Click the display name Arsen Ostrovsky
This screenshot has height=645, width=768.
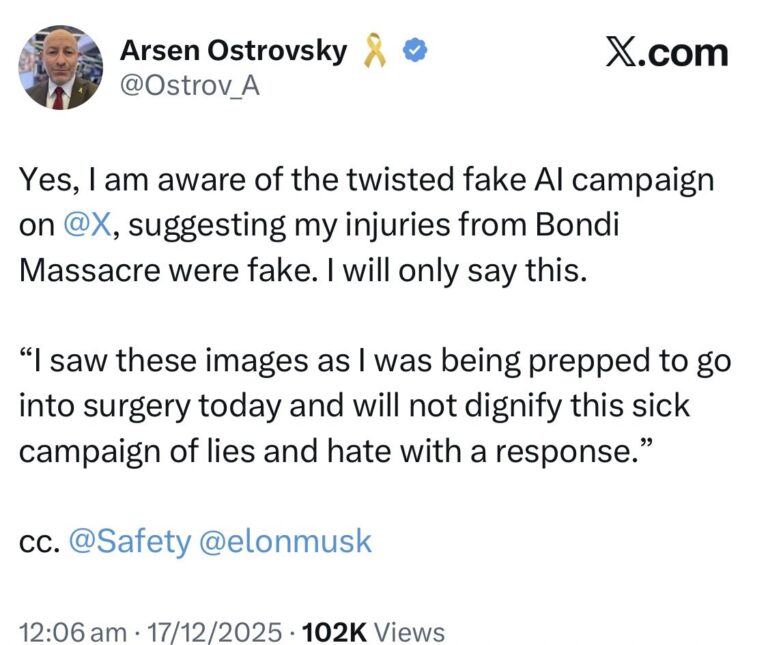pyautogui.click(x=233, y=50)
